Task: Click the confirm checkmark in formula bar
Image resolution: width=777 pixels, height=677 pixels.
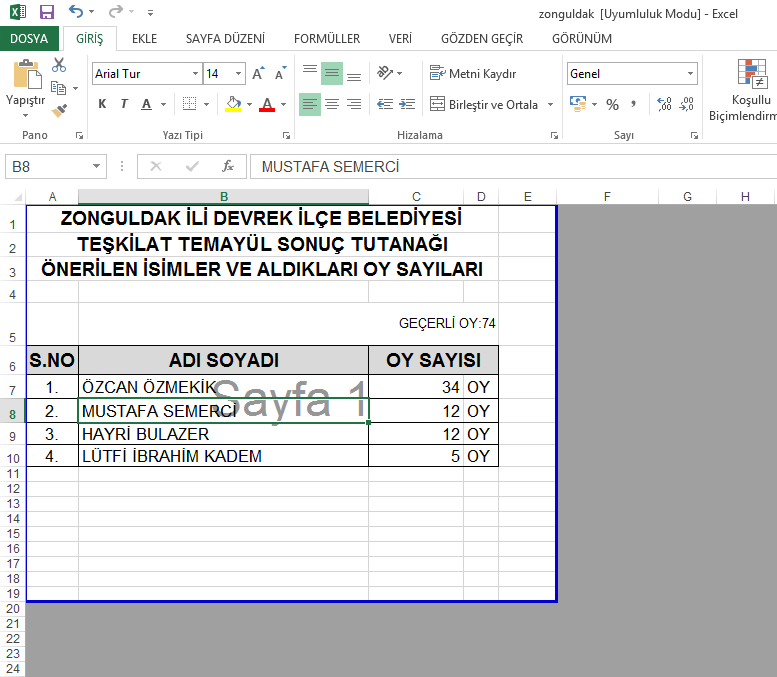Action: click(192, 166)
